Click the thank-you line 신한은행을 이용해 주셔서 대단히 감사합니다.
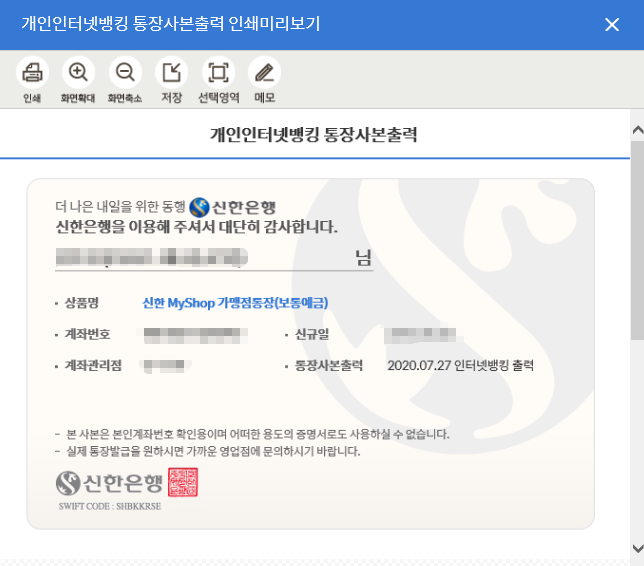Image resolution: width=644 pixels, height=566 pixels. pos(196,227)
